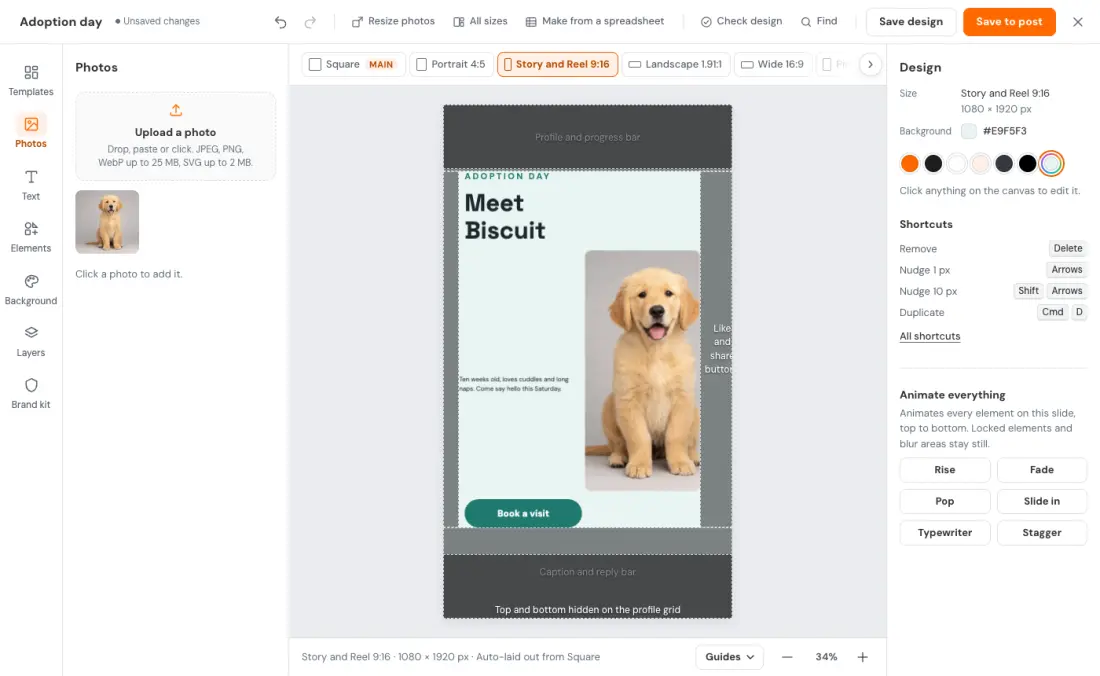Zoom out with the minus icon
This screenshot has height=676, width=1100.
click(787, 657)
